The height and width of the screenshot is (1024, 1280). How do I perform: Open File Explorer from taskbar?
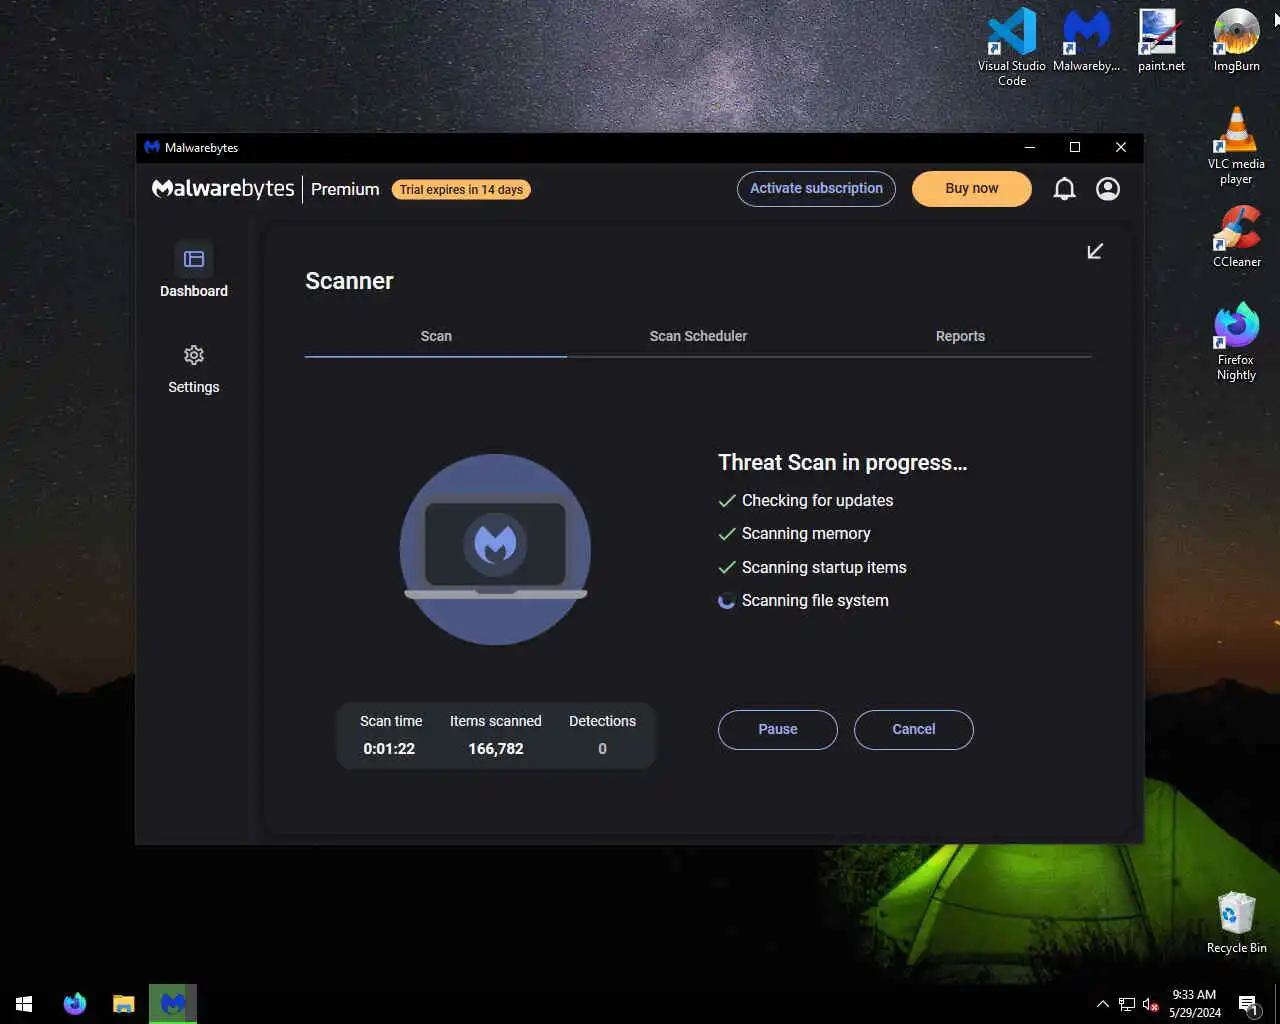click(123, 1003)
